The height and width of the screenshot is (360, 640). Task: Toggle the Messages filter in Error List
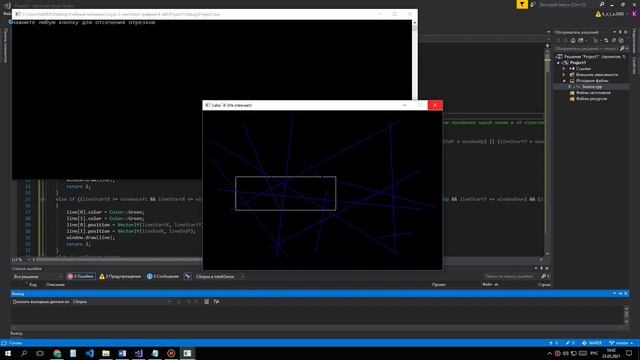[x=162, y=276]
